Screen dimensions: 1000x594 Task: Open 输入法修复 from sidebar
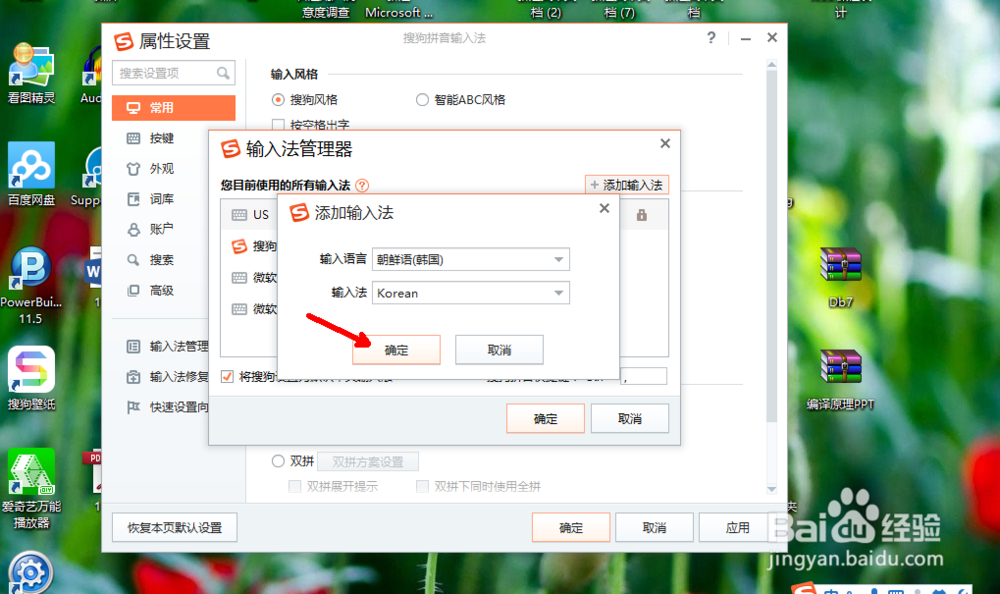coord(167,376)
